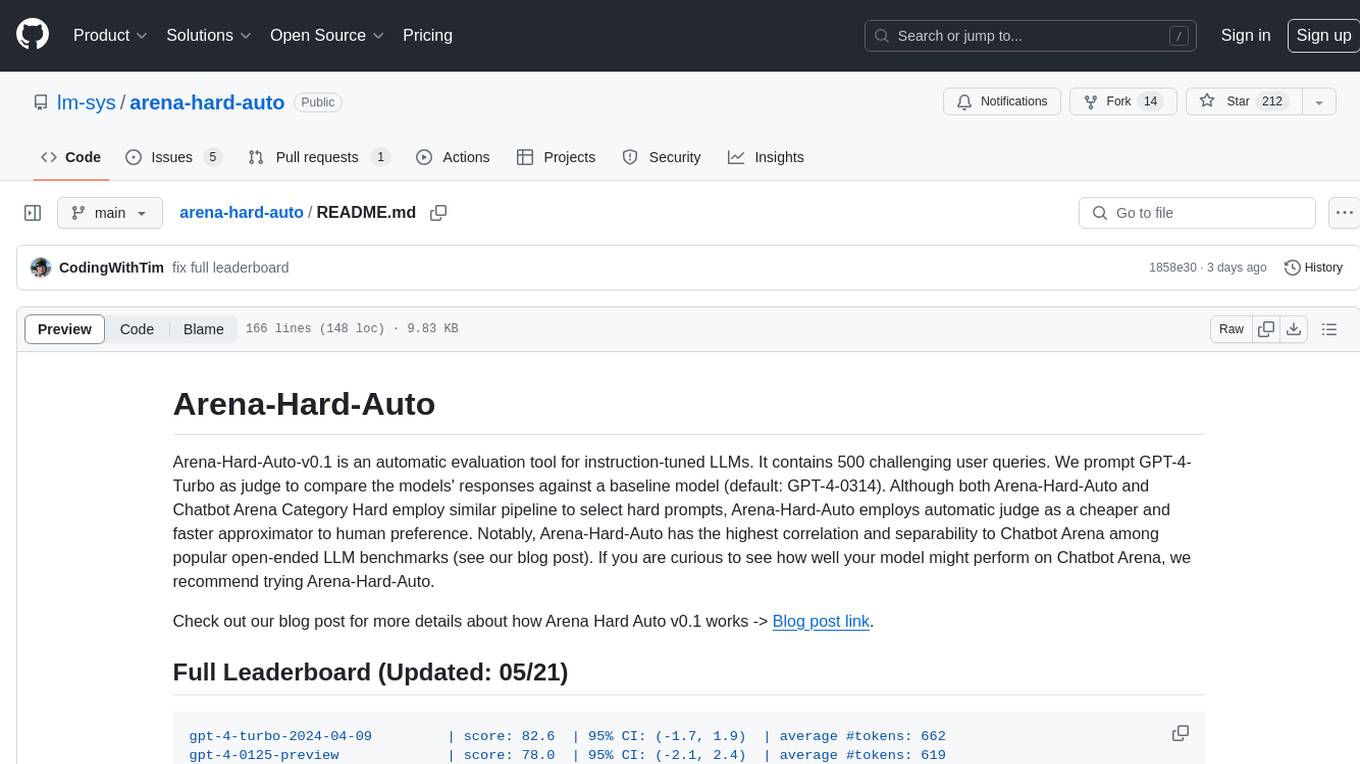
Task: Click the gpt-4-turbo-2024-04-09 leaderboard row
Action: tap(567, 736)
